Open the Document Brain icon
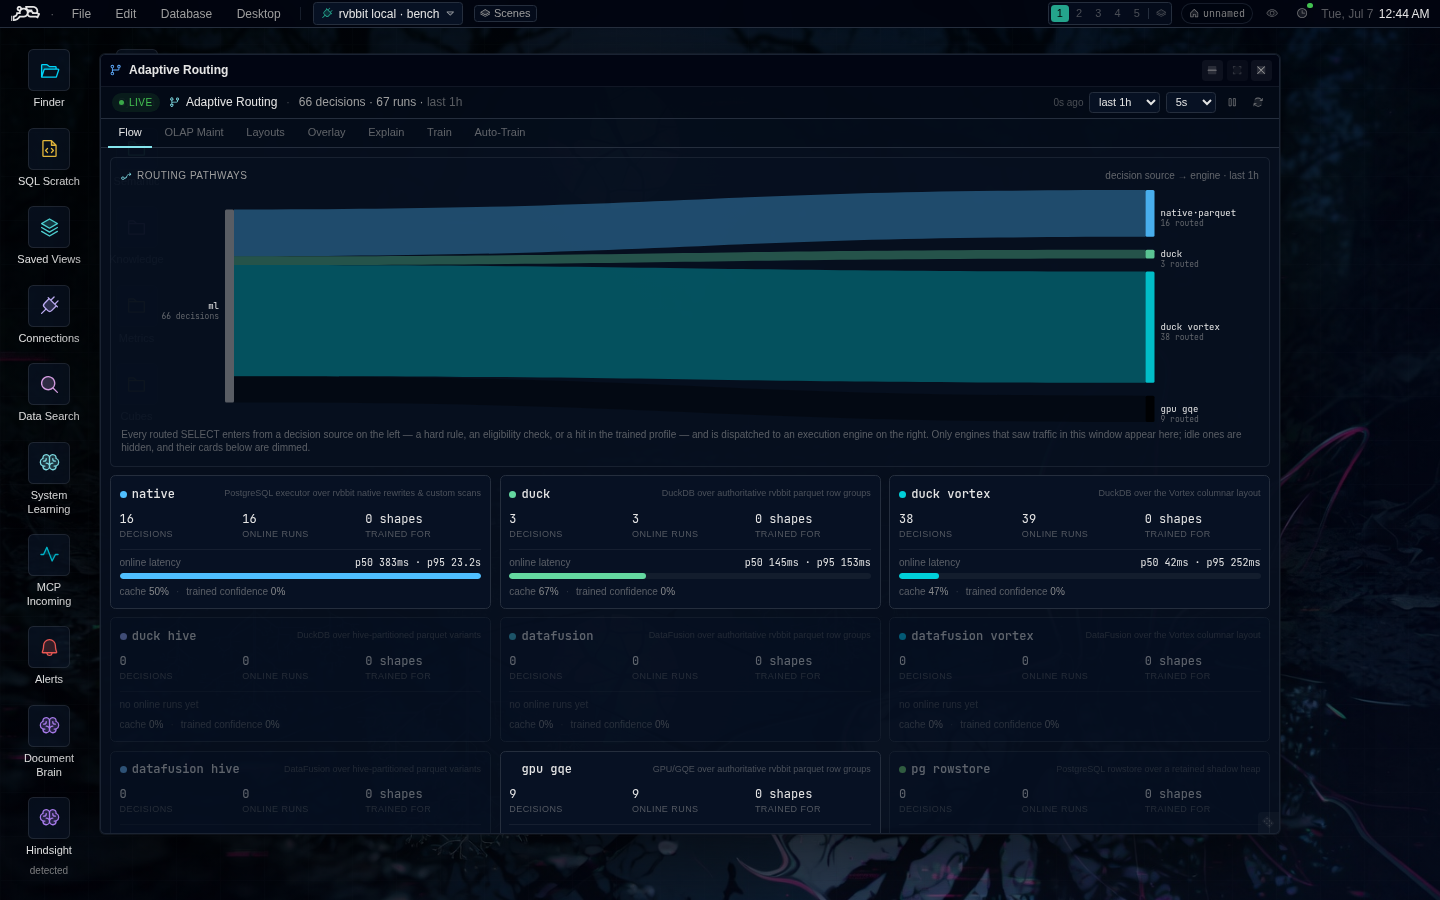Image resolution: width=1440 pixels, height=900 pixels. pyautogui.click(x=49, y=726)
